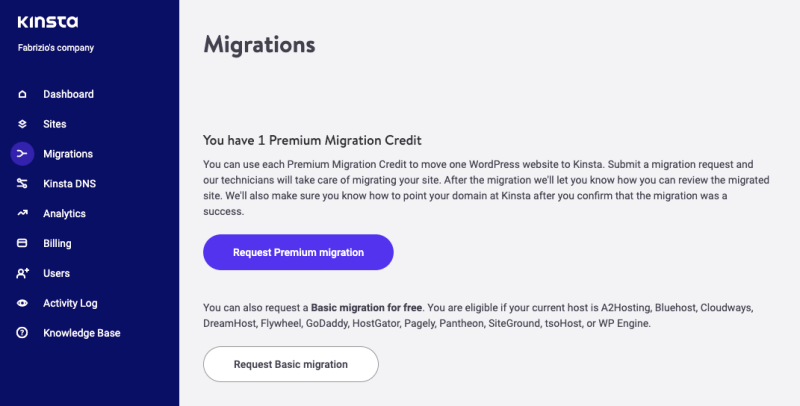Screen dimensions: 800x406
Task: Click the Users add-person icon
Action: [22, 273]
